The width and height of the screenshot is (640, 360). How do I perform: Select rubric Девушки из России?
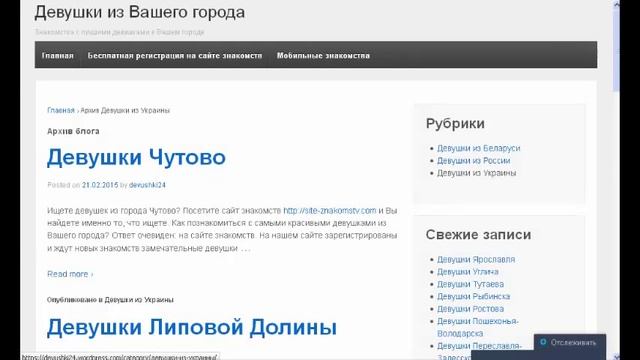coord(473,160)
